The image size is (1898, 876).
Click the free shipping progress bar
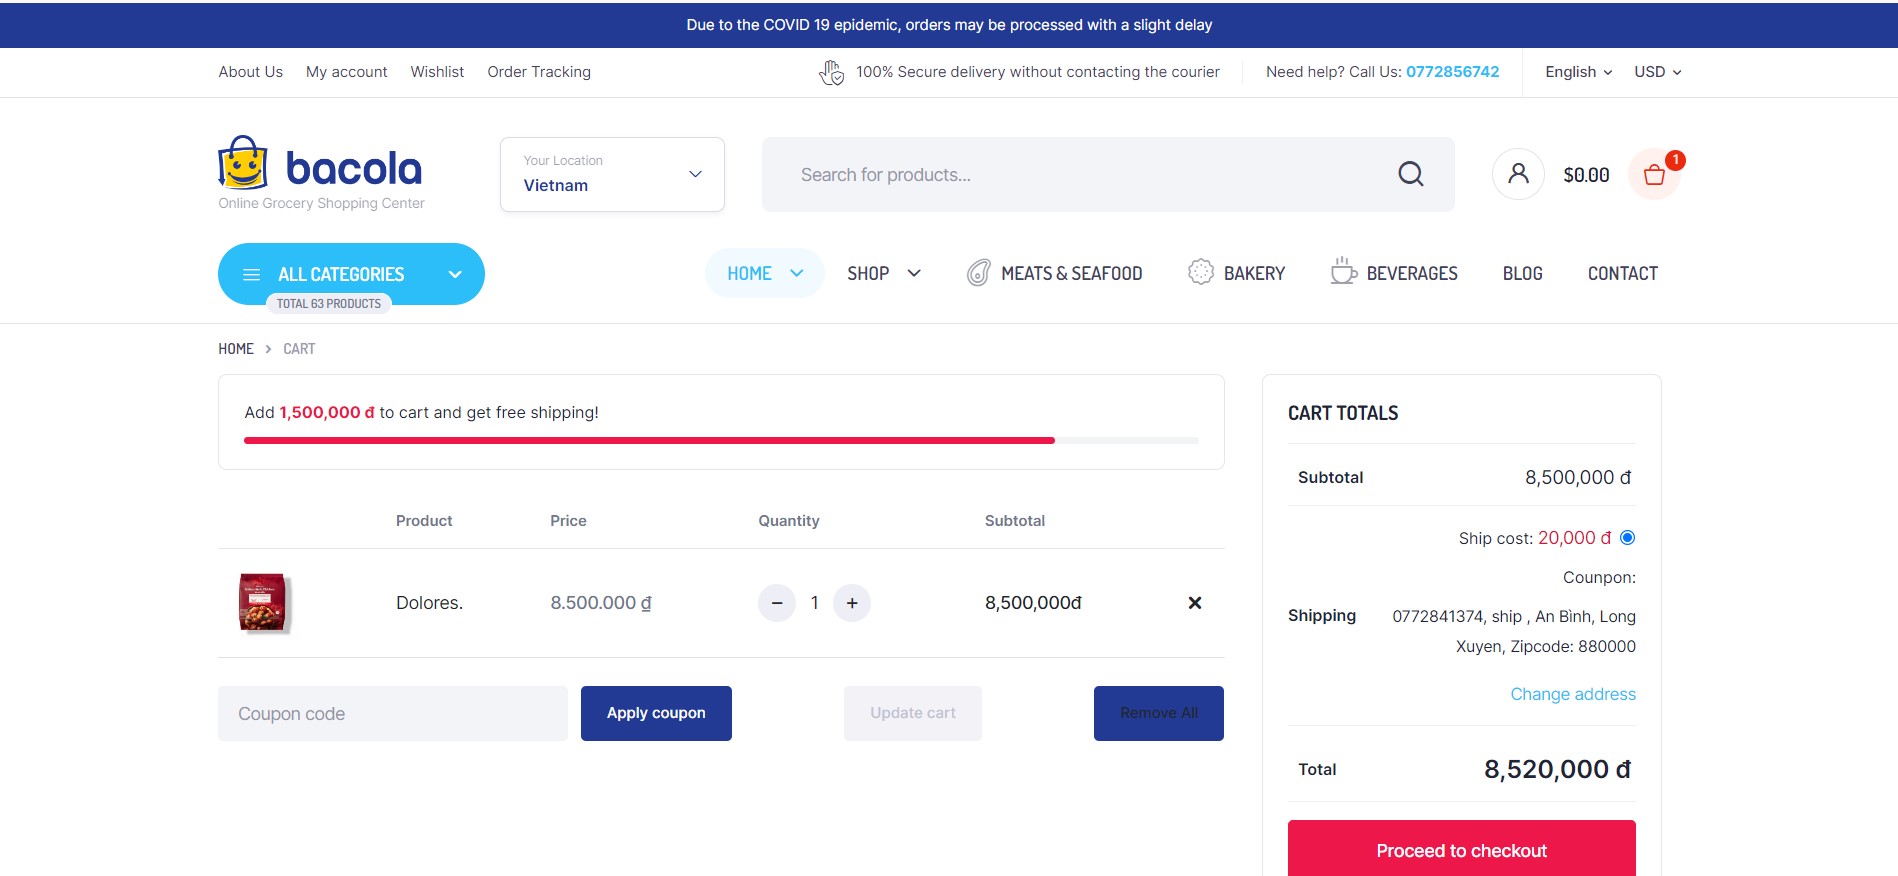click(720, 440)
